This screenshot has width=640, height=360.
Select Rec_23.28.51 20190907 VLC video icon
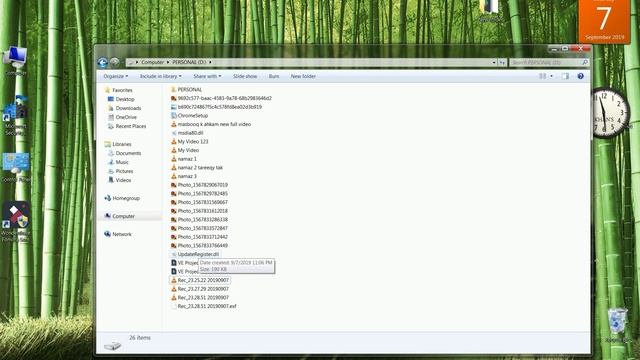click(173, 298)
